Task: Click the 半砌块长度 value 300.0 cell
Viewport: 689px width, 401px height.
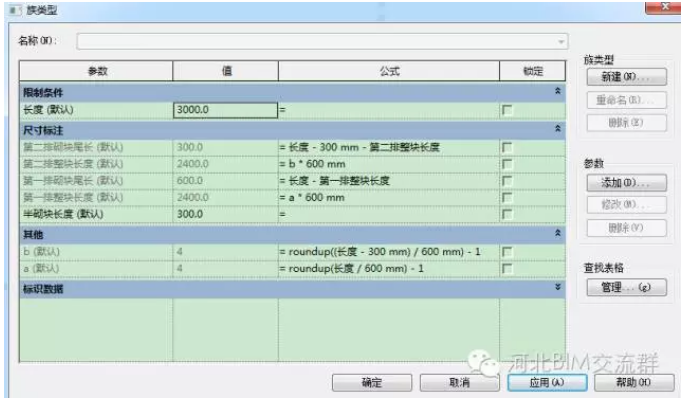Action: [x=225, y=214]
